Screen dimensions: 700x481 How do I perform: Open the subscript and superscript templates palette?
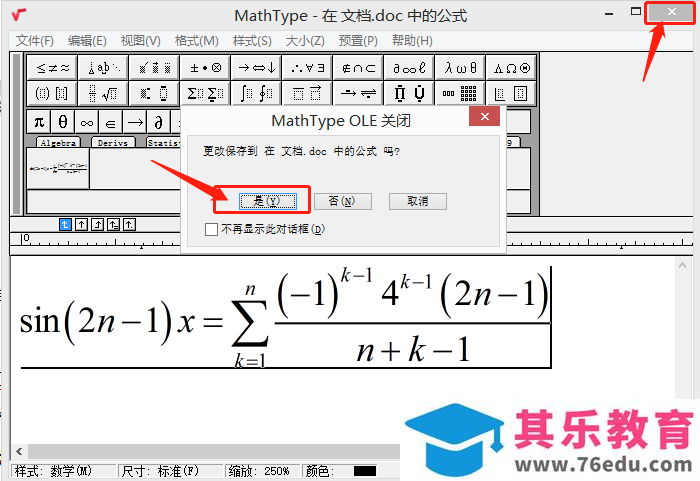154,93
